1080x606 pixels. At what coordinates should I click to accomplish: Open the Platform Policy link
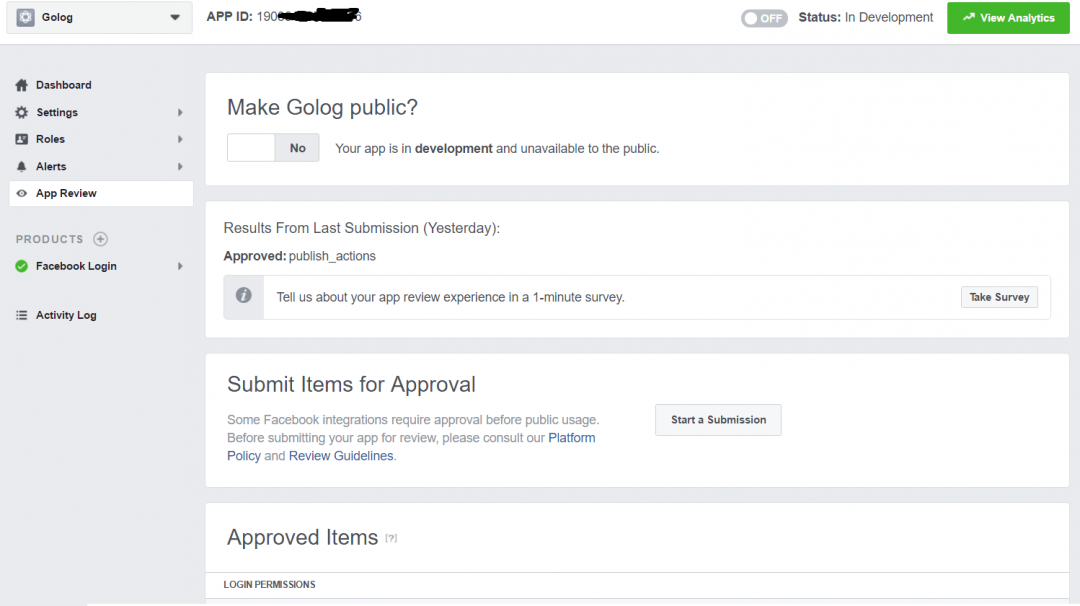571,438
